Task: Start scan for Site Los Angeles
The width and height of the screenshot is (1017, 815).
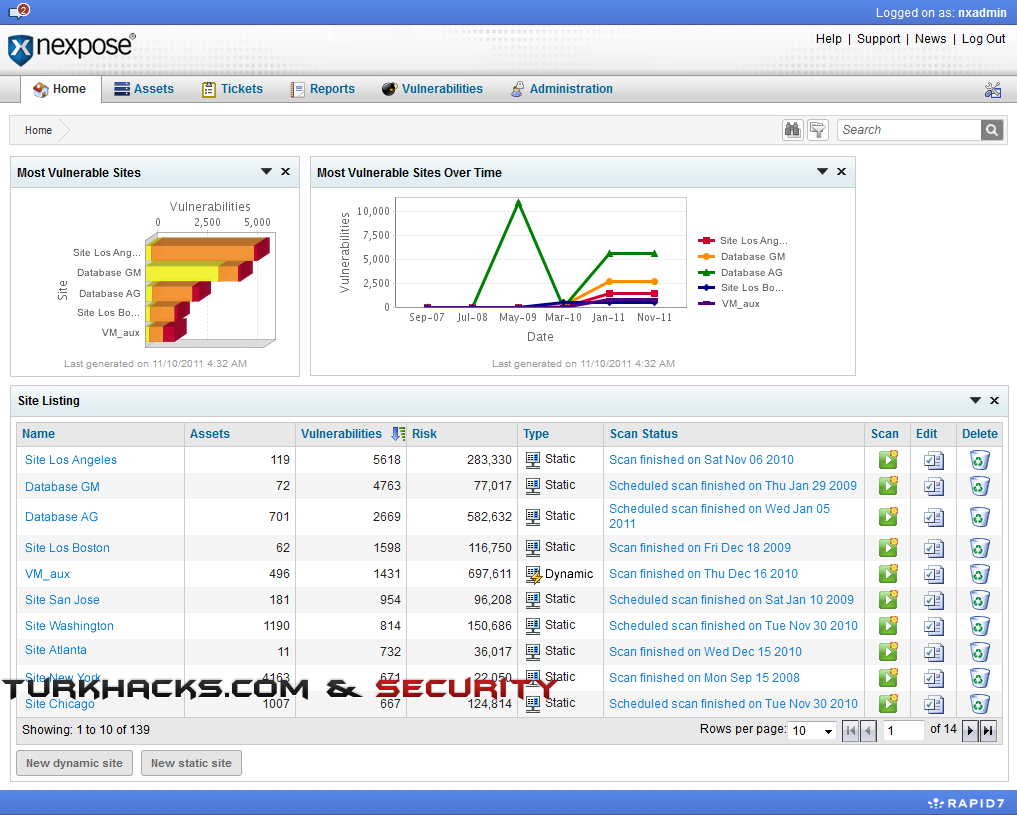Action: coord(888,459)
